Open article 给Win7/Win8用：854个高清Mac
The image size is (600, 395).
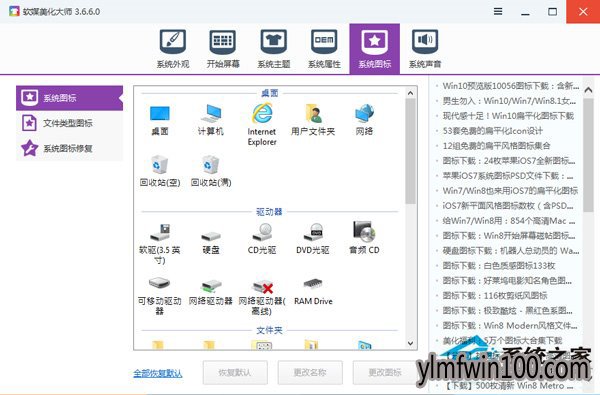(x=509, y=221)
